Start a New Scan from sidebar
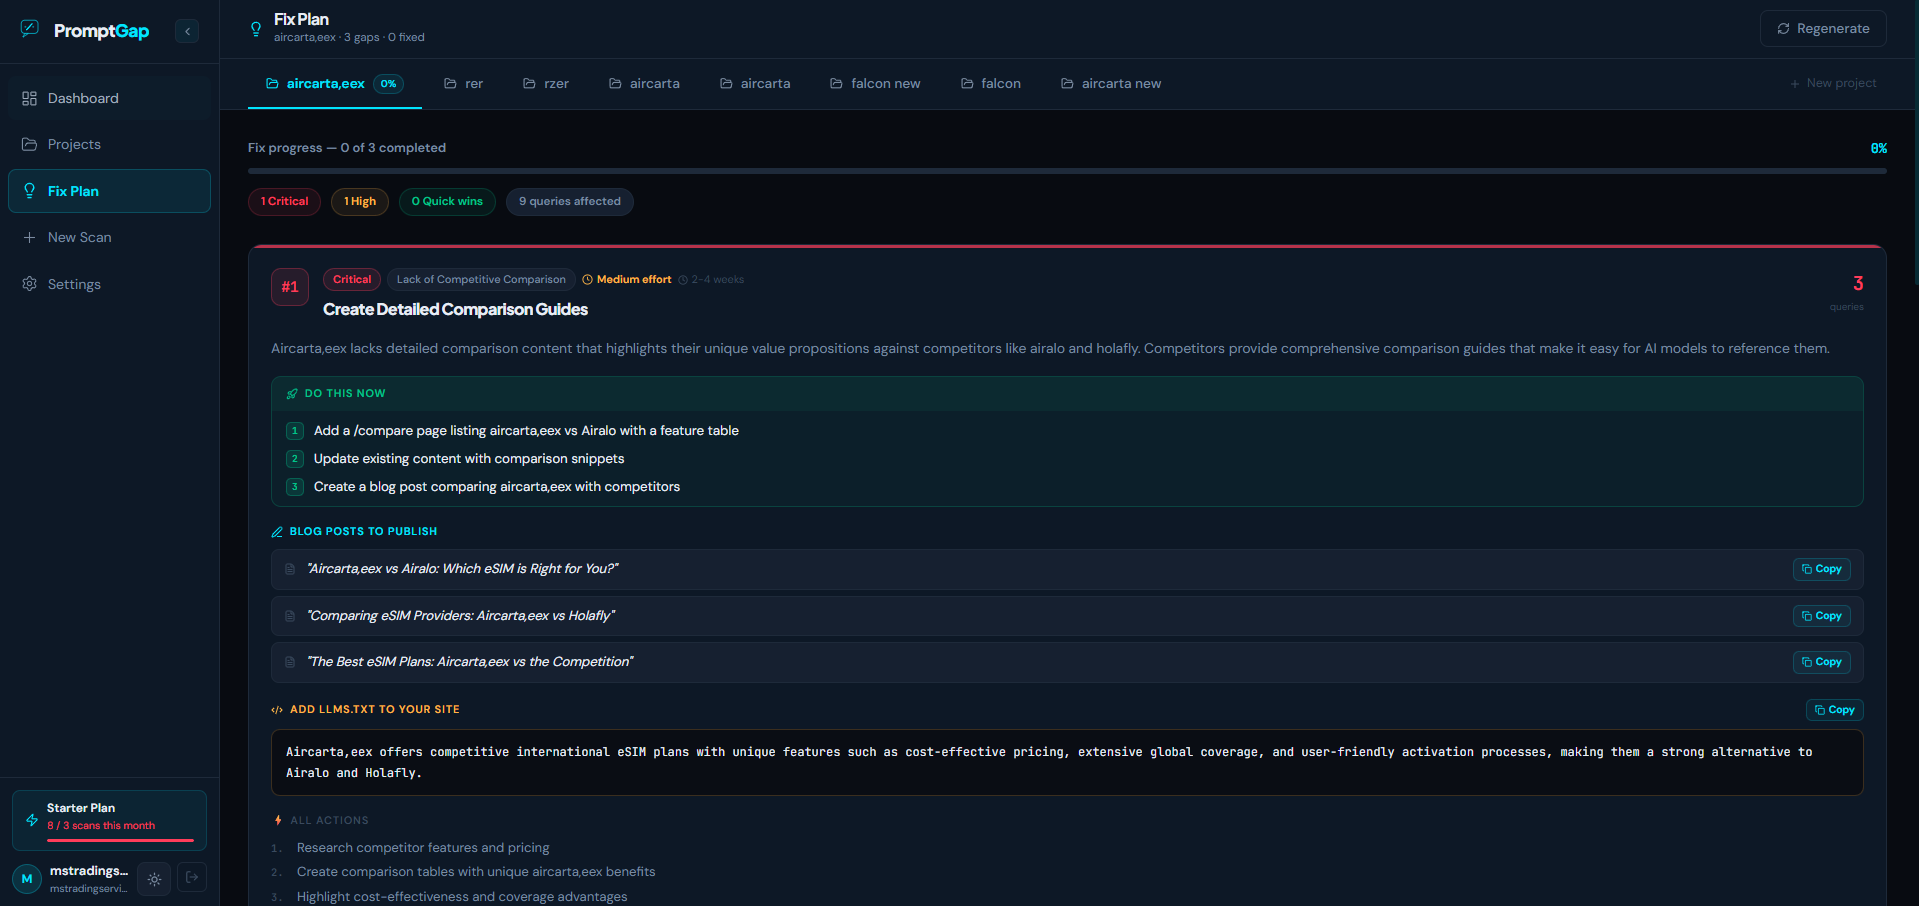Viewport: 1919px width, 906px height. pos(110,237)
